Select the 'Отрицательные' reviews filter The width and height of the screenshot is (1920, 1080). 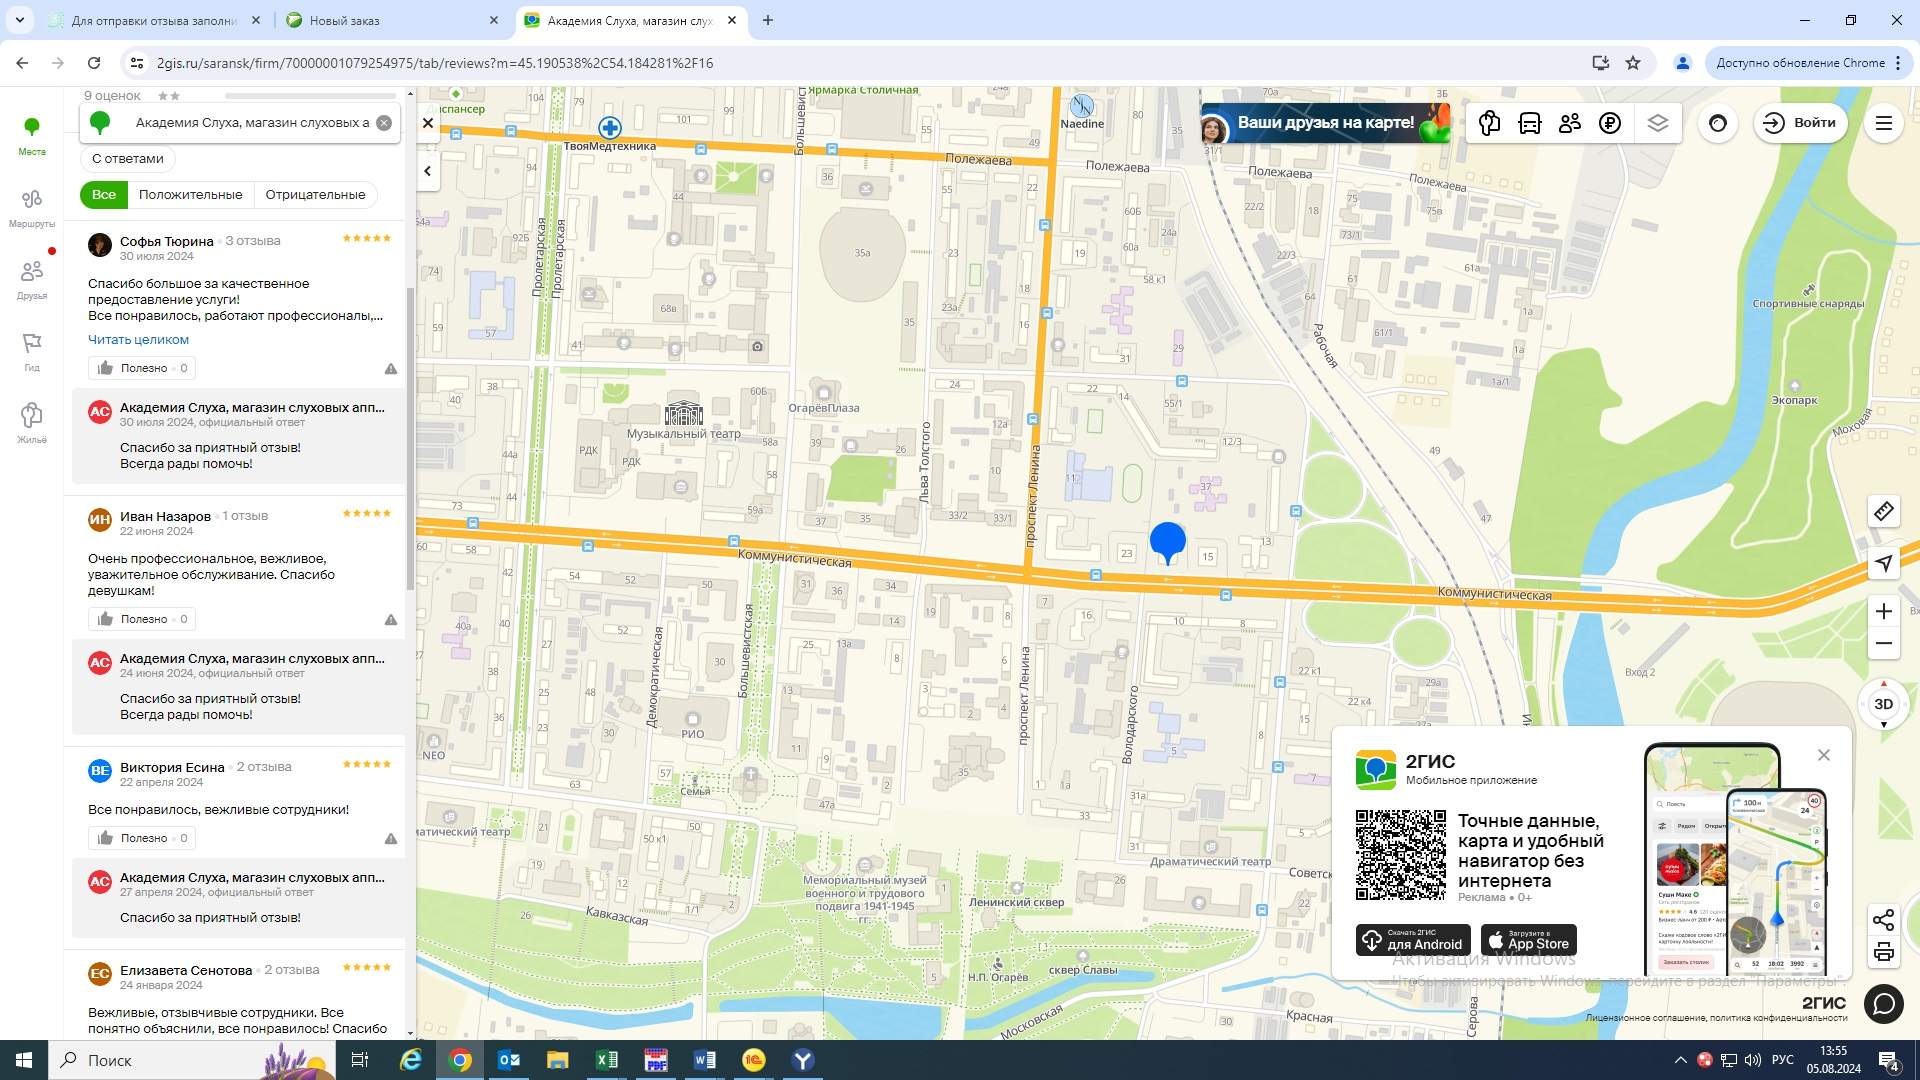pyautogui.click(x=315, y=195)
